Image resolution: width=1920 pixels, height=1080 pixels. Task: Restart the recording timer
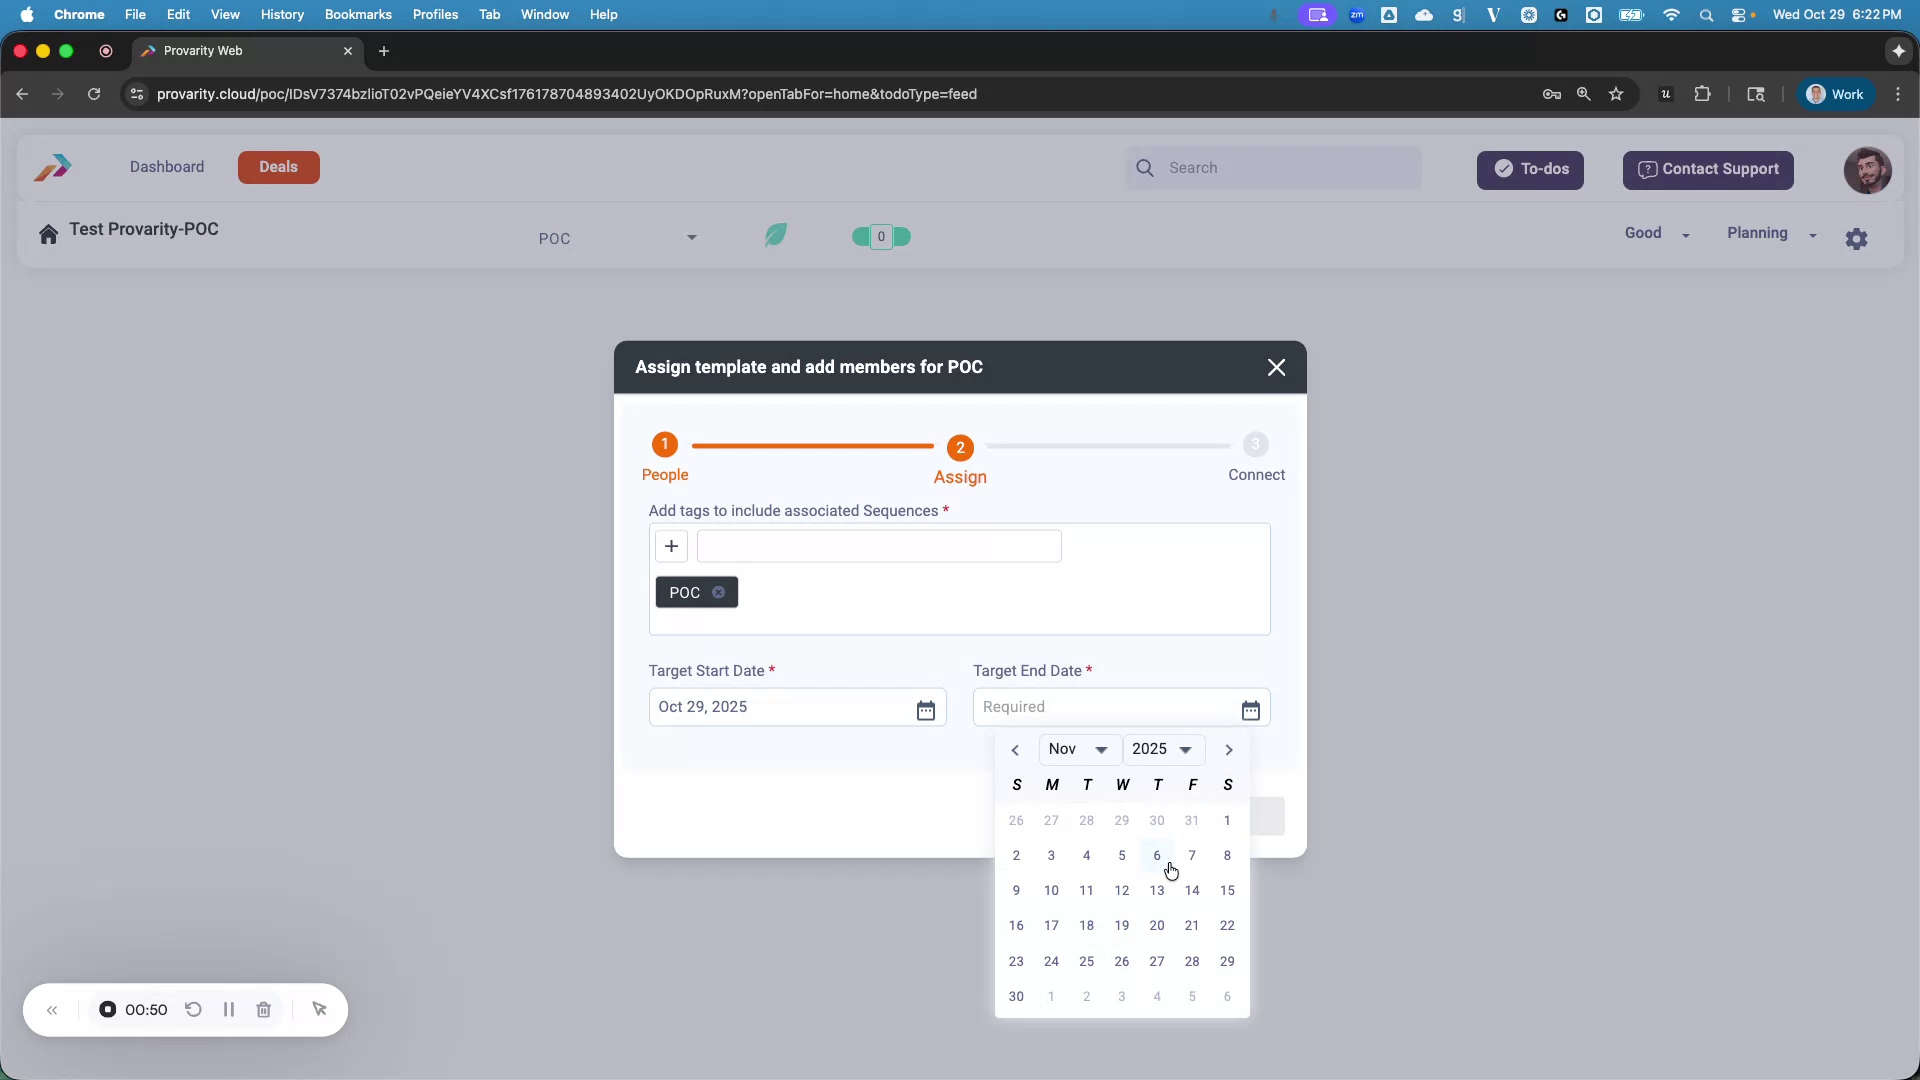(194, 1009)
